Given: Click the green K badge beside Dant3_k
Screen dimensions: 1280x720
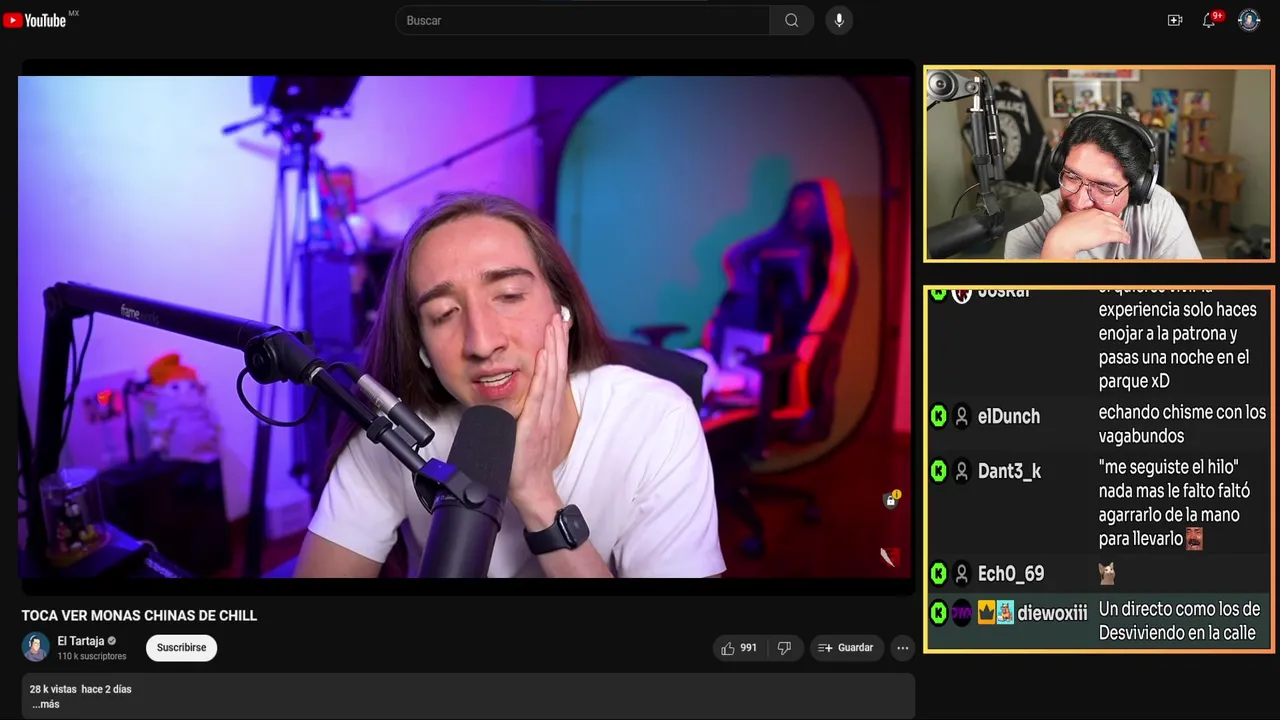Looking at the screenshot, I should [x=938, y=470].
